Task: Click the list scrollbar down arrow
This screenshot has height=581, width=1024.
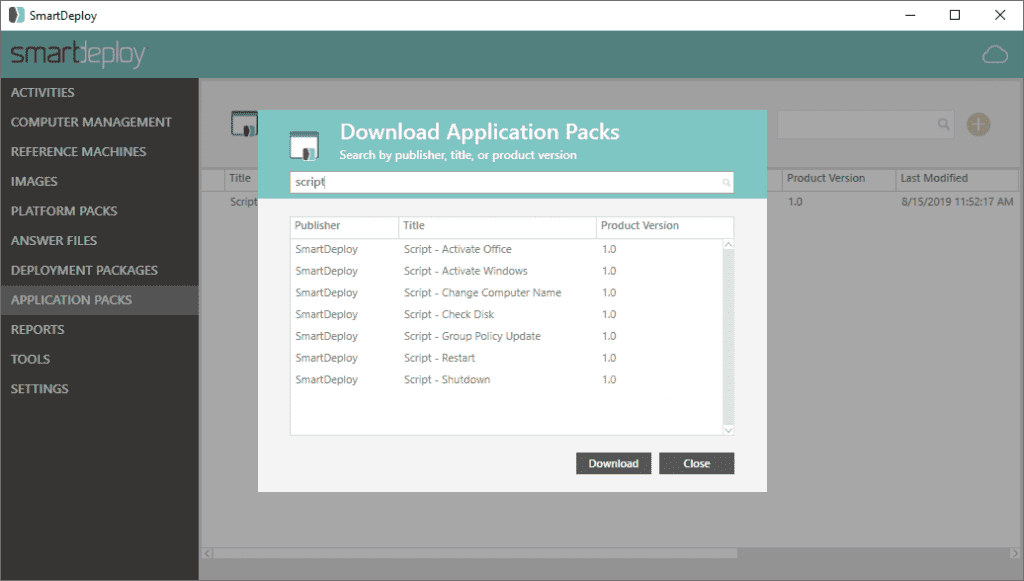Action: point(728,430)
